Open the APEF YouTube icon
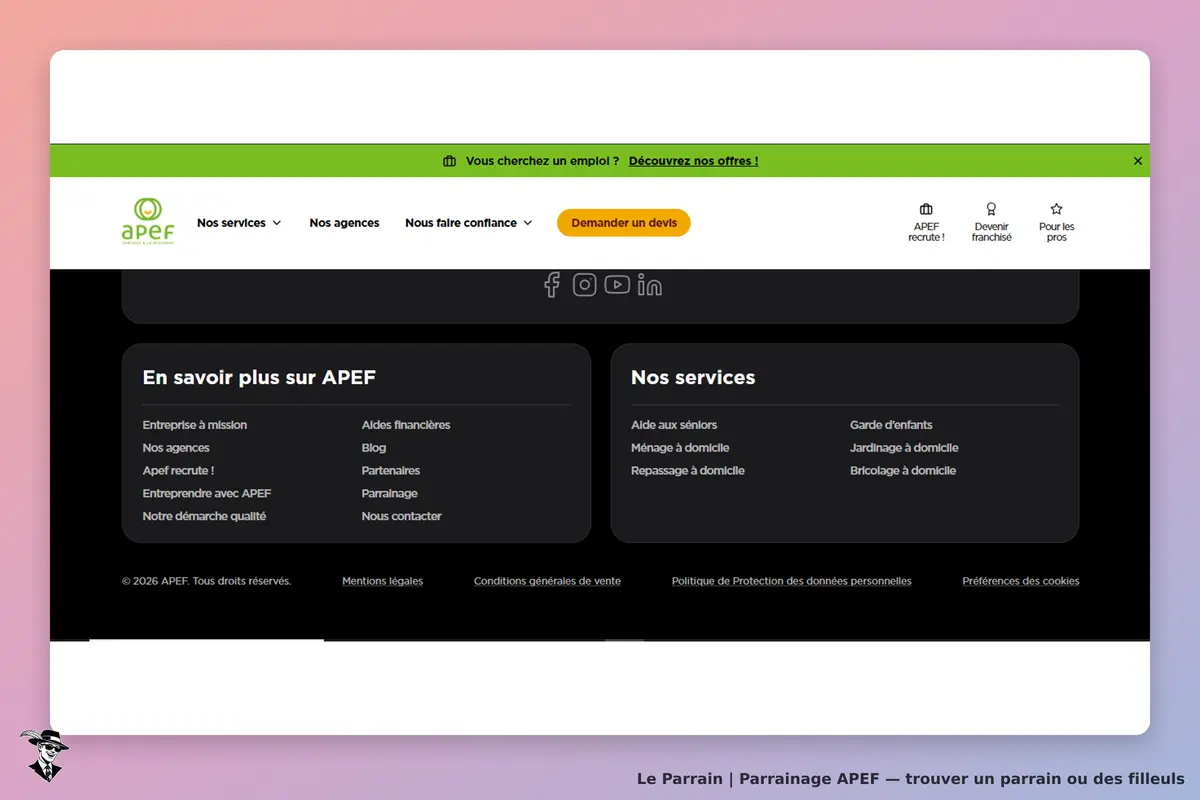1200x800 pixels. pos(617,285)
